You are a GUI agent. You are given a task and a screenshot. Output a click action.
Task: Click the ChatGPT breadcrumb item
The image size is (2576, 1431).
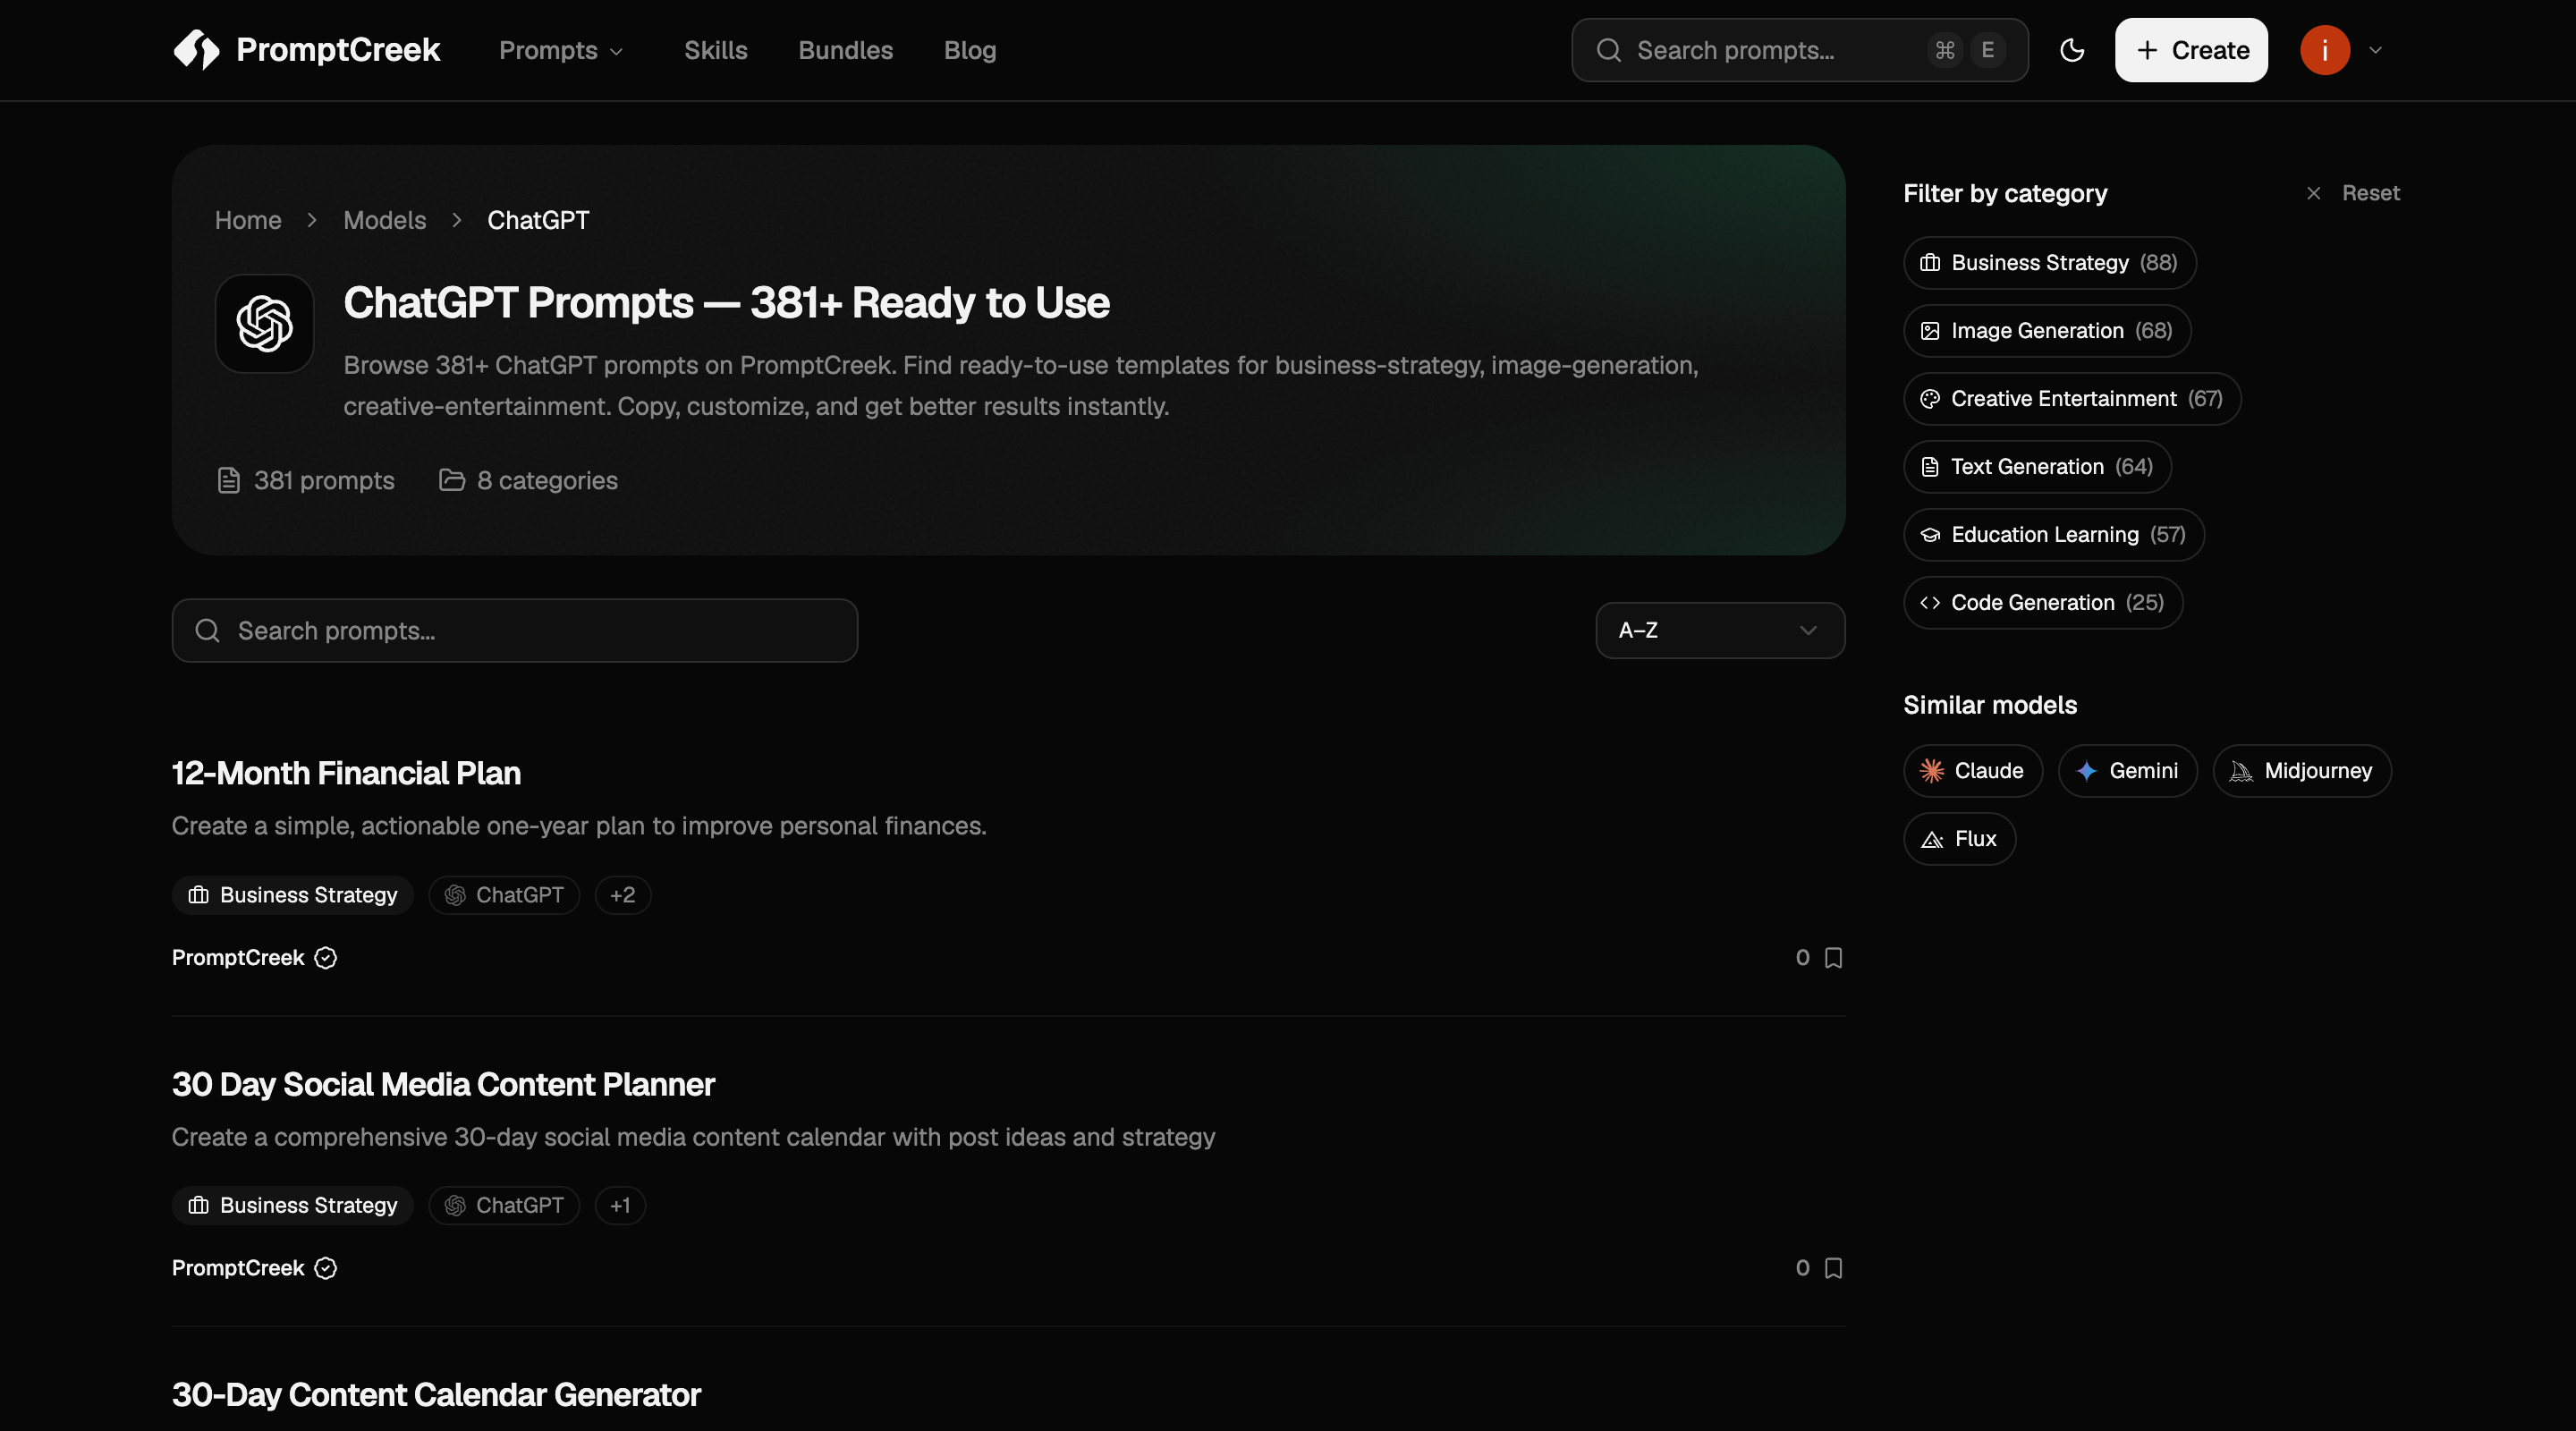tap(538, 220)
